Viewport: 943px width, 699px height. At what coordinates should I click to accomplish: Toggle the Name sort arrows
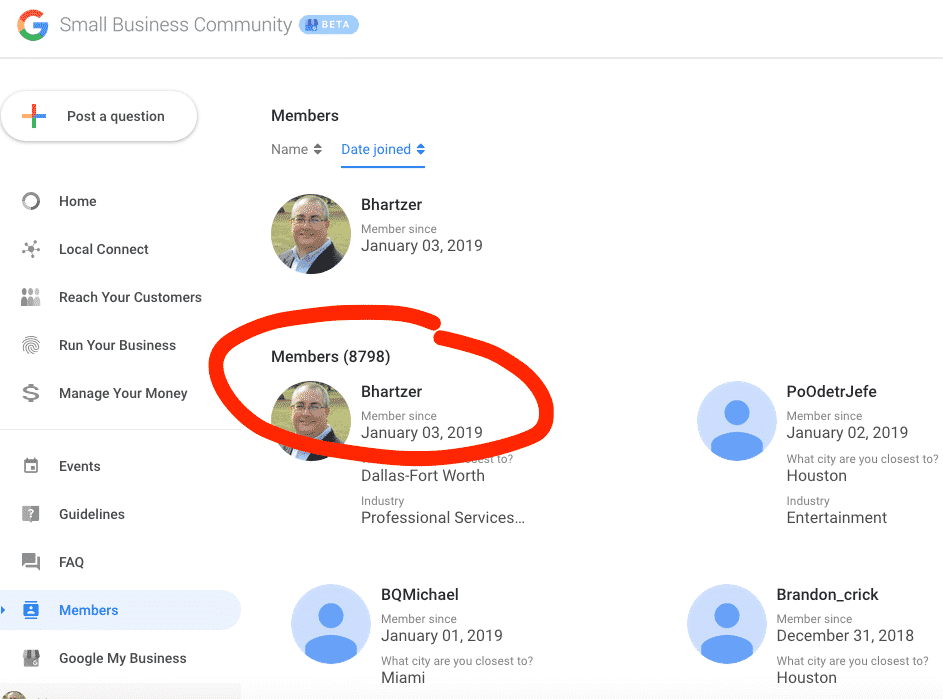point(318,149)
